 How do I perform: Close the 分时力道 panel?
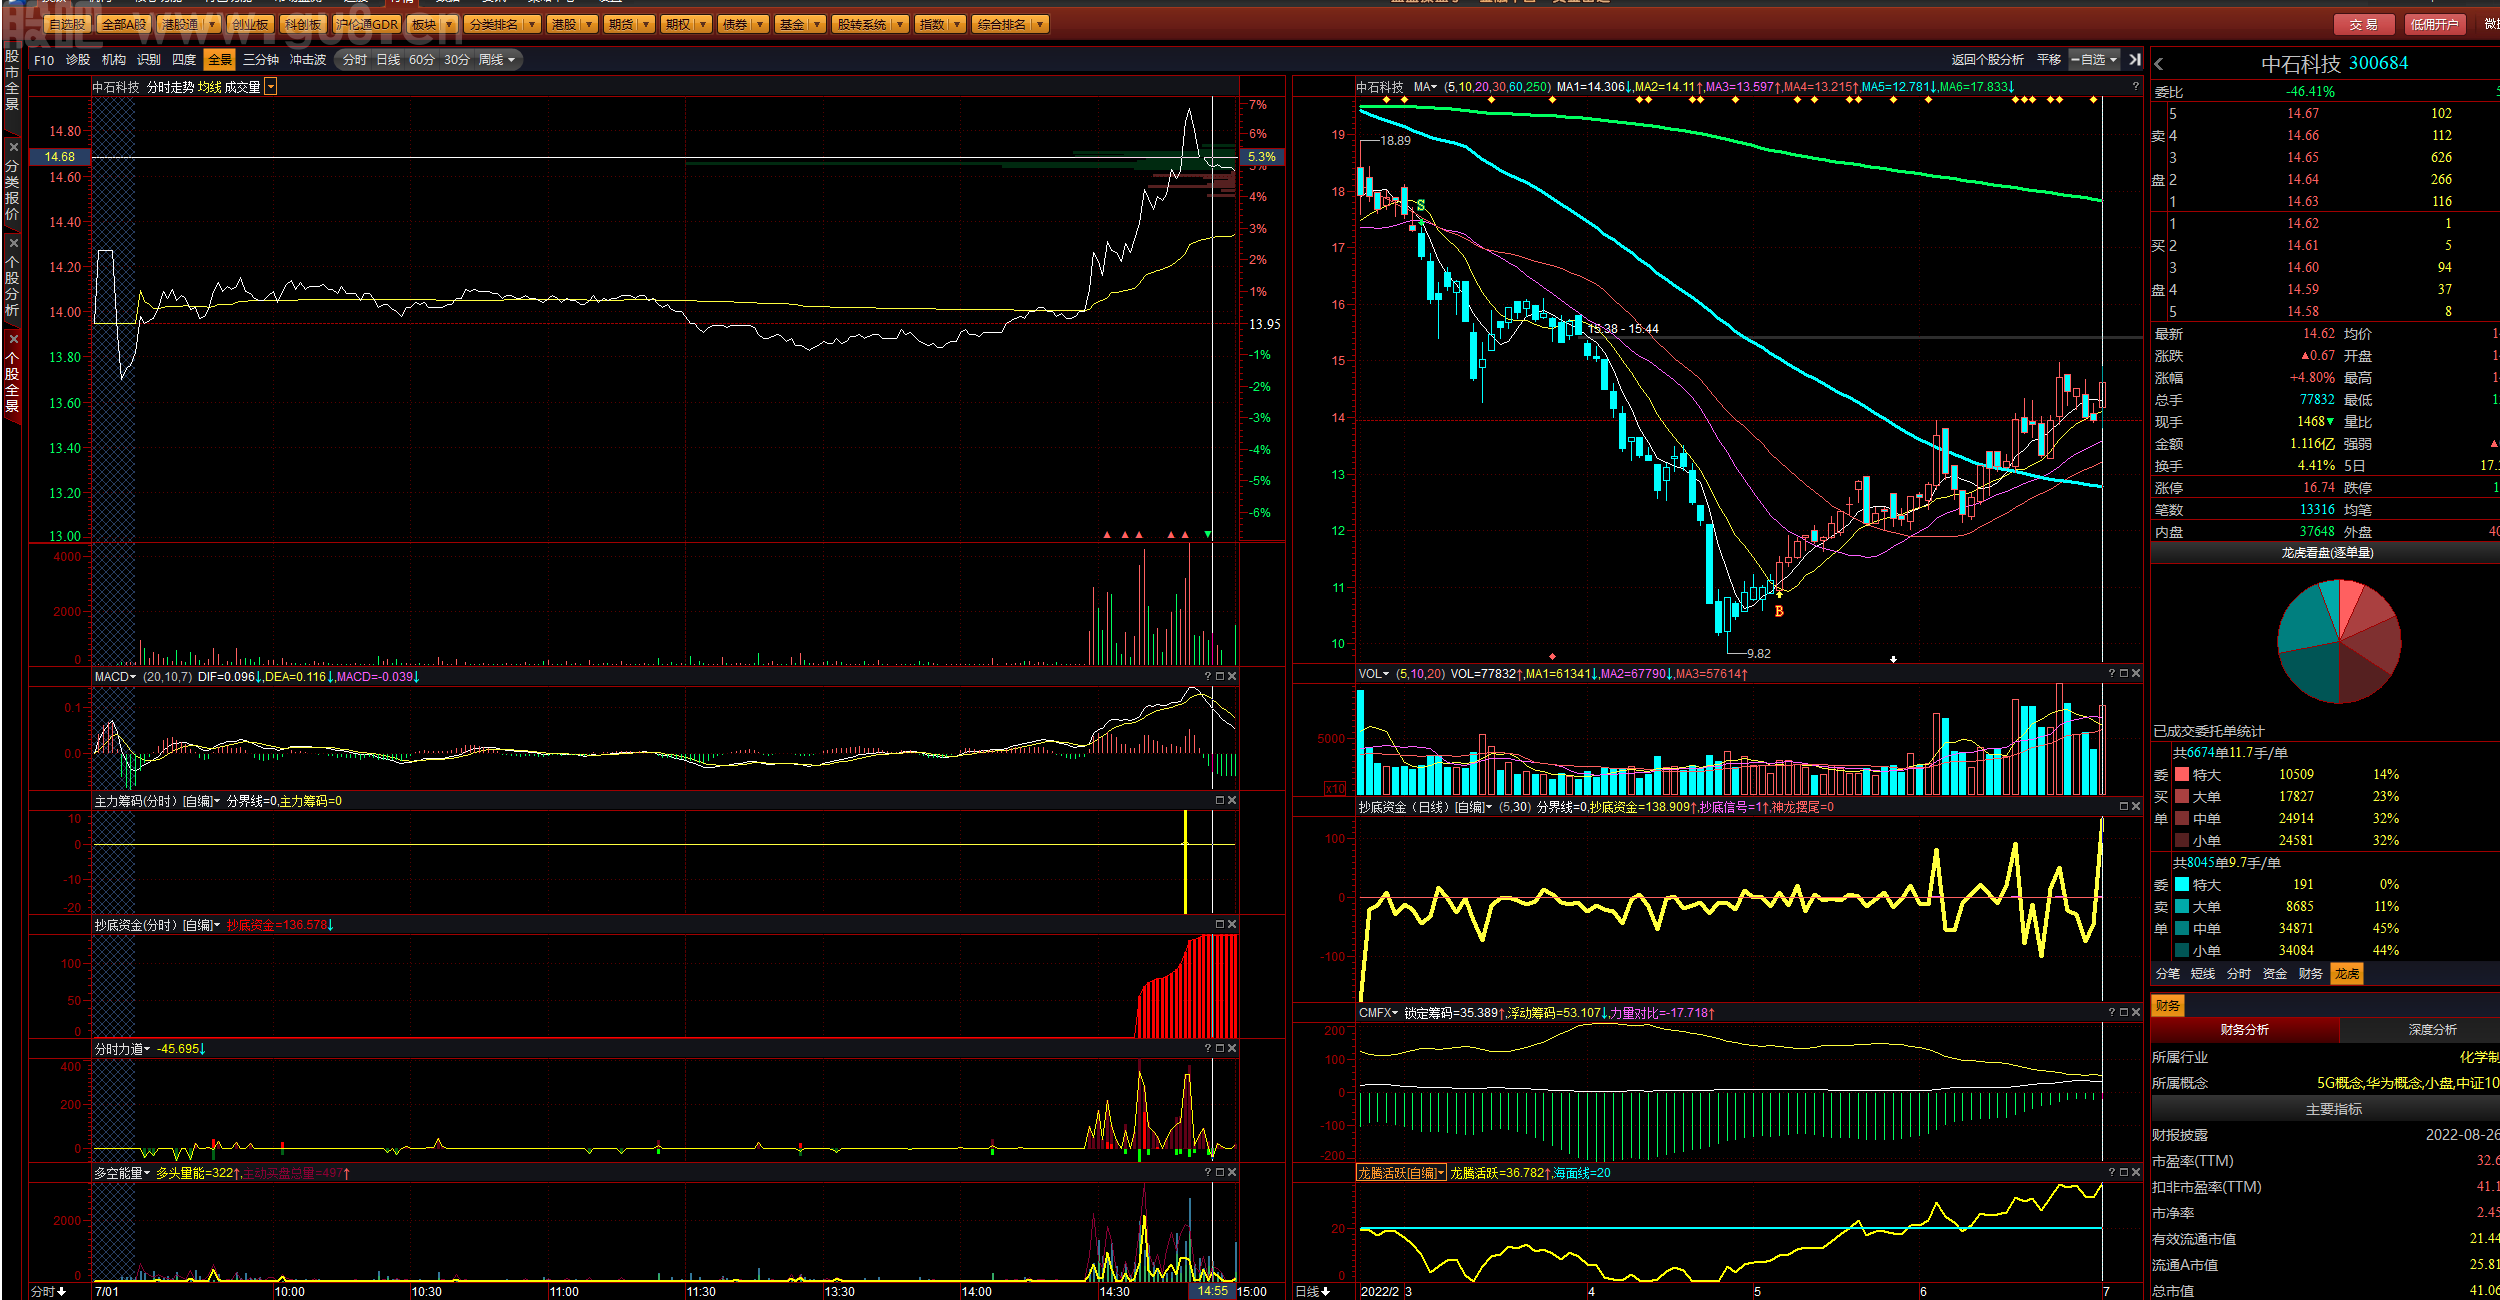1232,1049
